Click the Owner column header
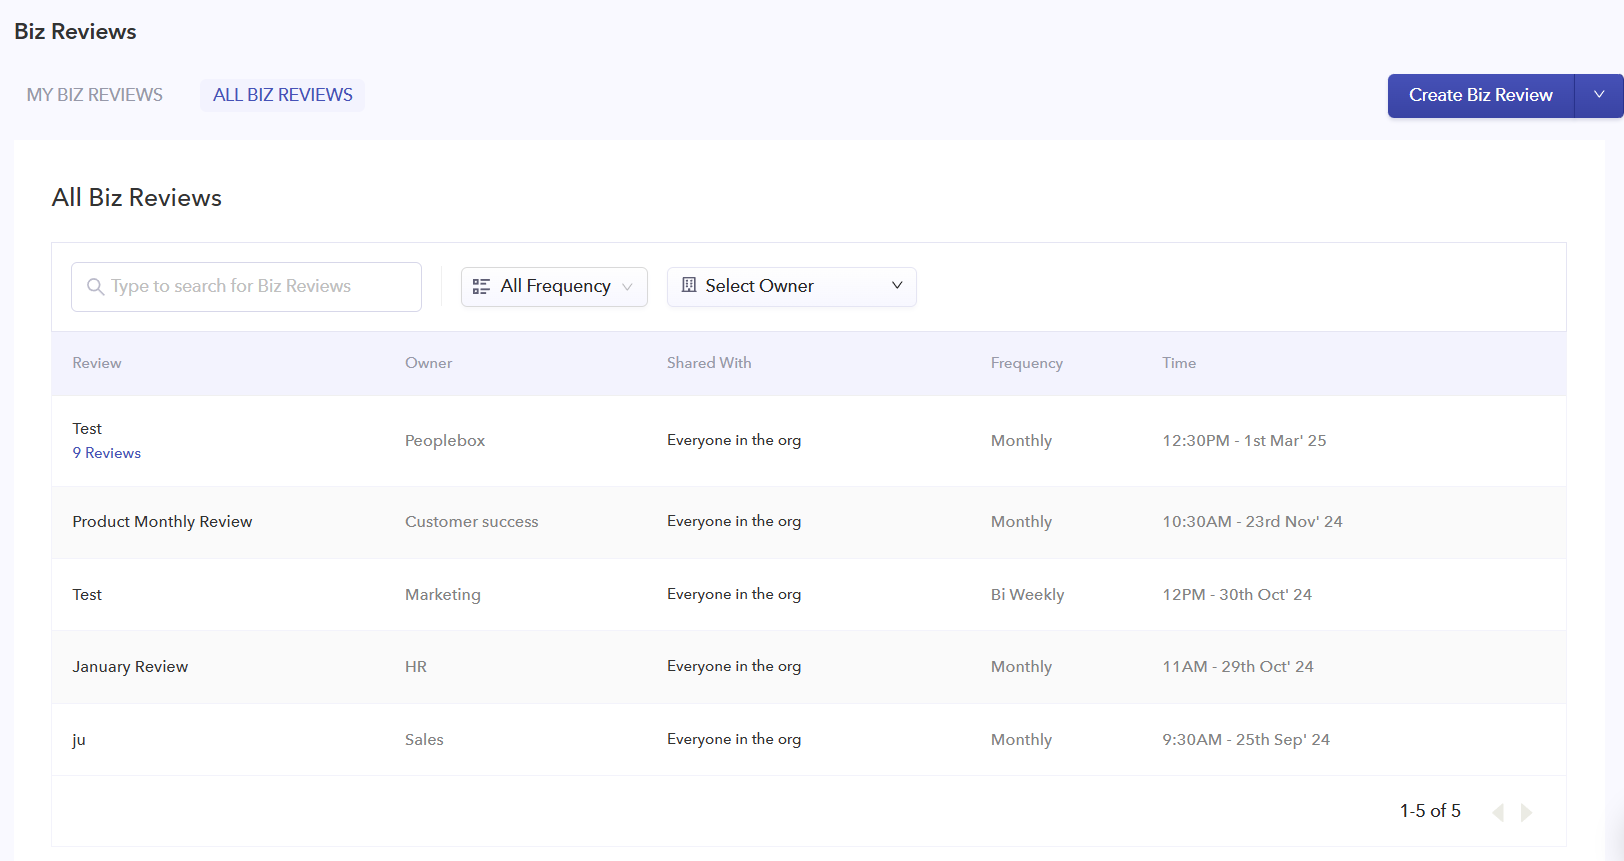Viewport: 1624px width, 861px height. [429, 363]
